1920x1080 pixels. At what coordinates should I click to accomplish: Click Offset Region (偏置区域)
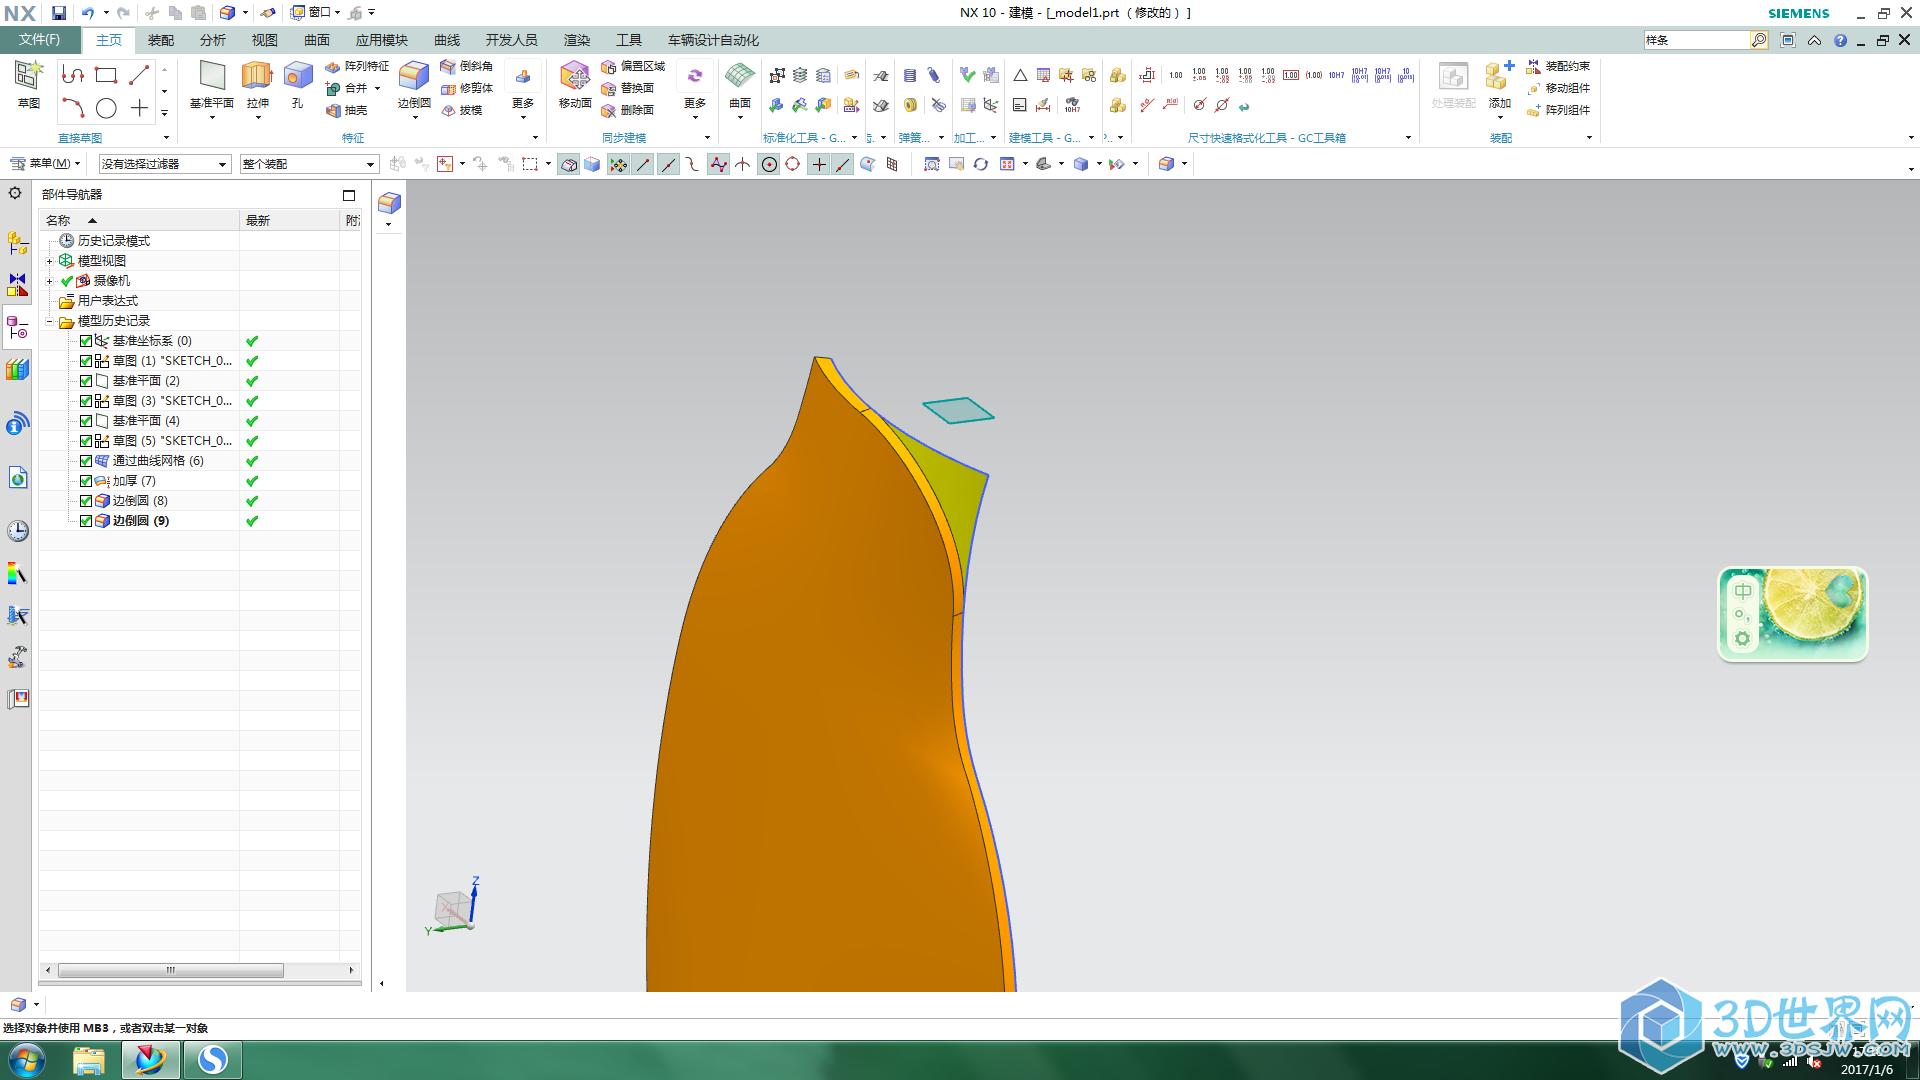click(x=633, y=66)
